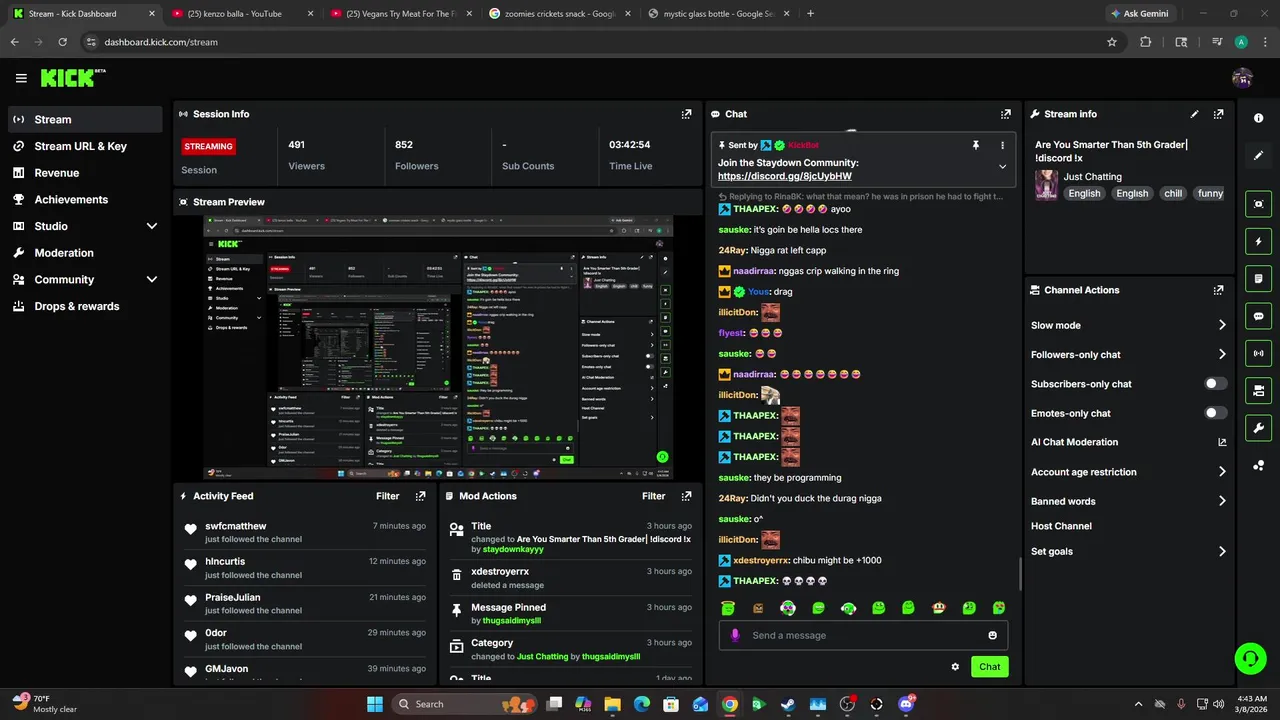Open Revenue in sidebar

point(85,173)
